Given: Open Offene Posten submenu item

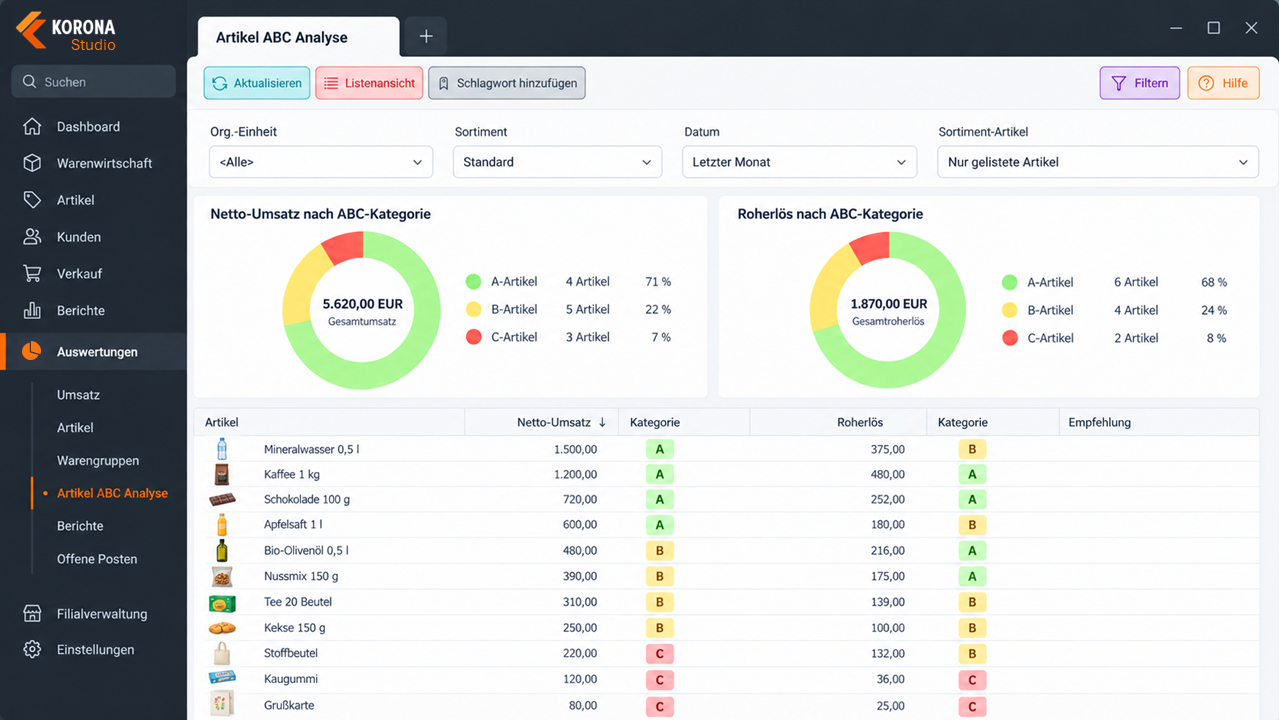Looking at the screenshot, I should point(97,559).
